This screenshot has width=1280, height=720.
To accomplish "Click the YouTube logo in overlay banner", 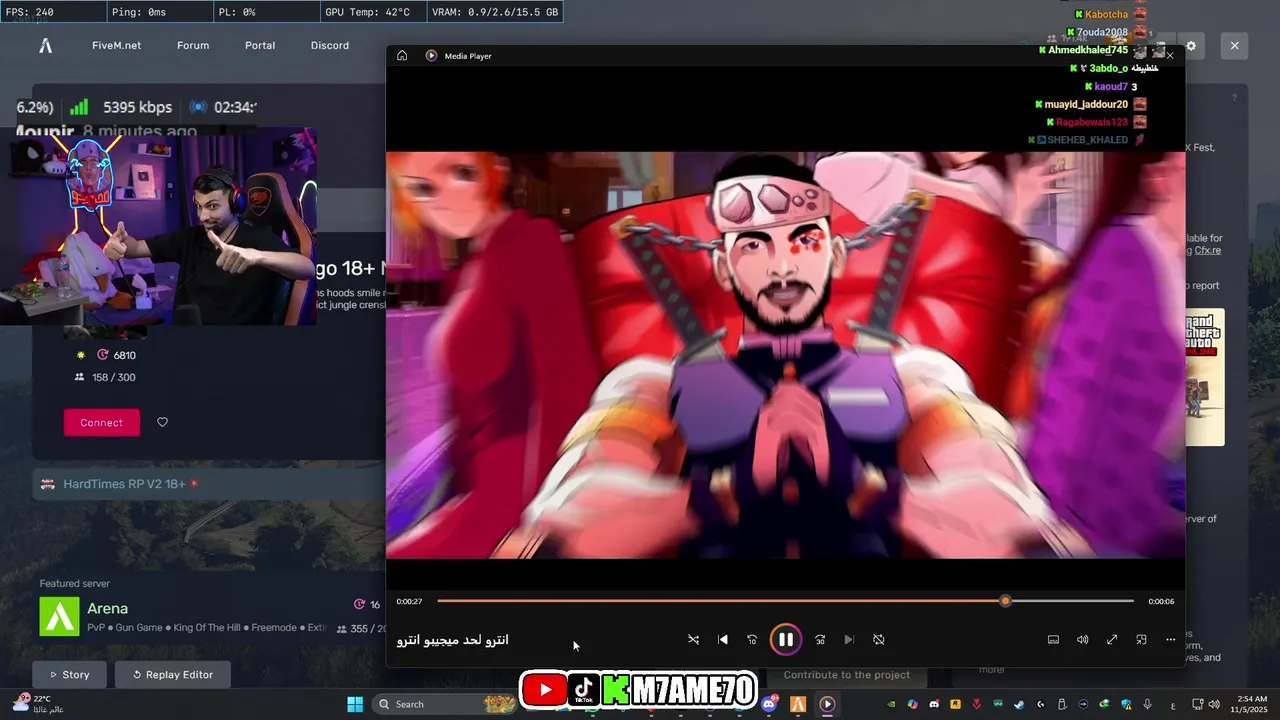I will pyautogui.click(x=544, y=689).
